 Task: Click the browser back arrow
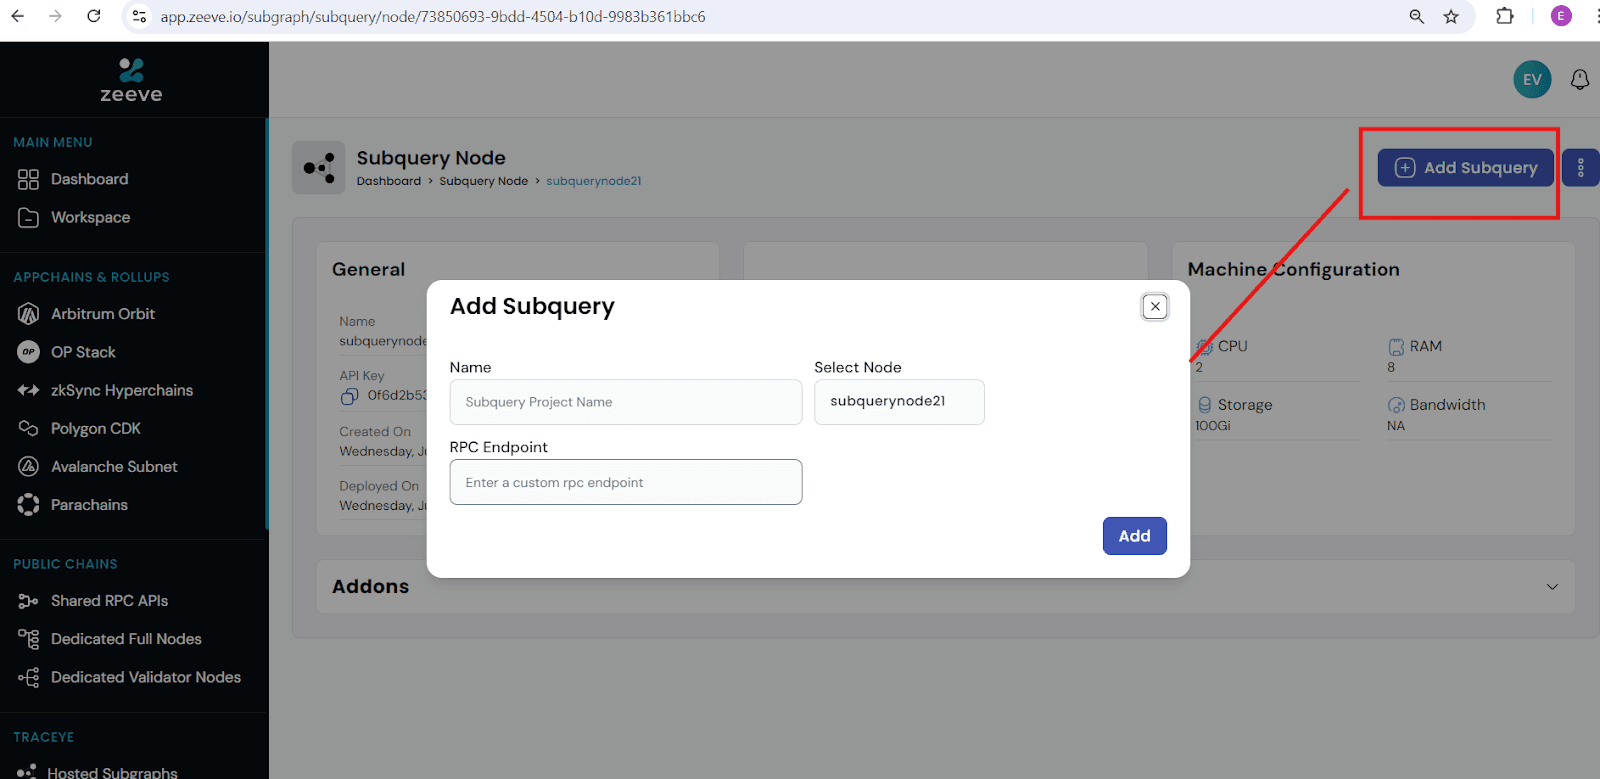pos(18,16)
